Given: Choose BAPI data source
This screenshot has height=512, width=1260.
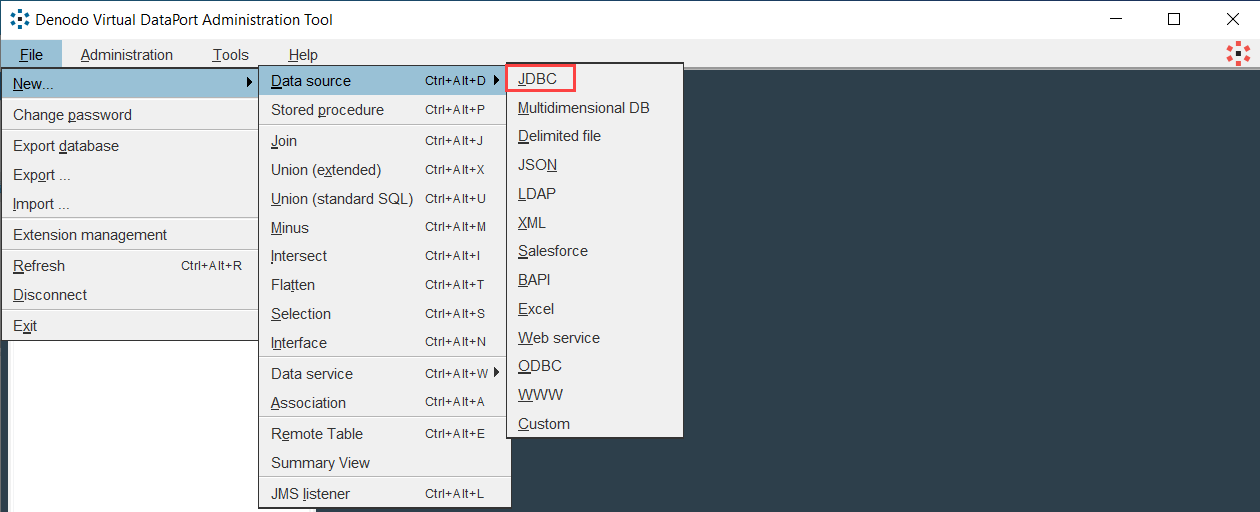Looking at the screenshot, I should coord(595,280).
